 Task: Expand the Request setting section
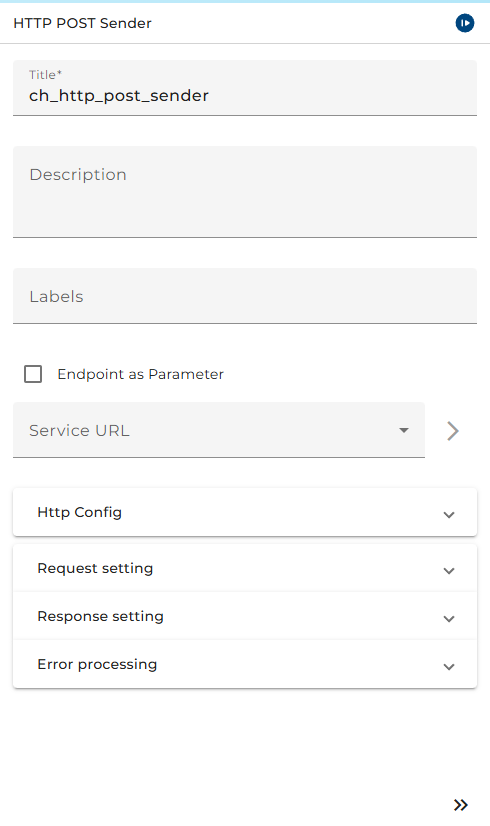(245, 568)
